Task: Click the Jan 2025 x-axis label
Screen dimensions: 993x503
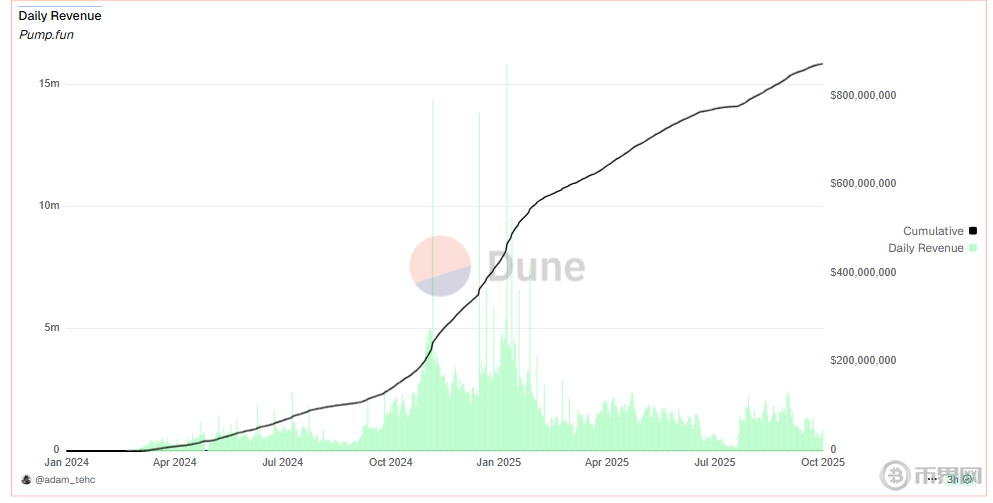Action: coord(498,462)
